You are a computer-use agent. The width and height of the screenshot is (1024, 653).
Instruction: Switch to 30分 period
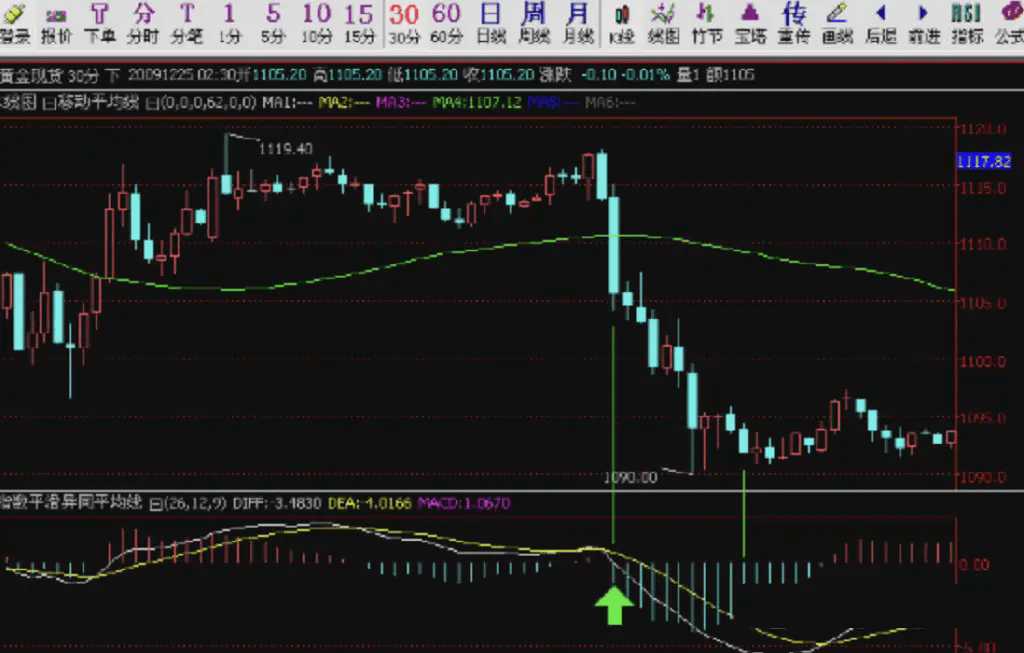[404, 23]
